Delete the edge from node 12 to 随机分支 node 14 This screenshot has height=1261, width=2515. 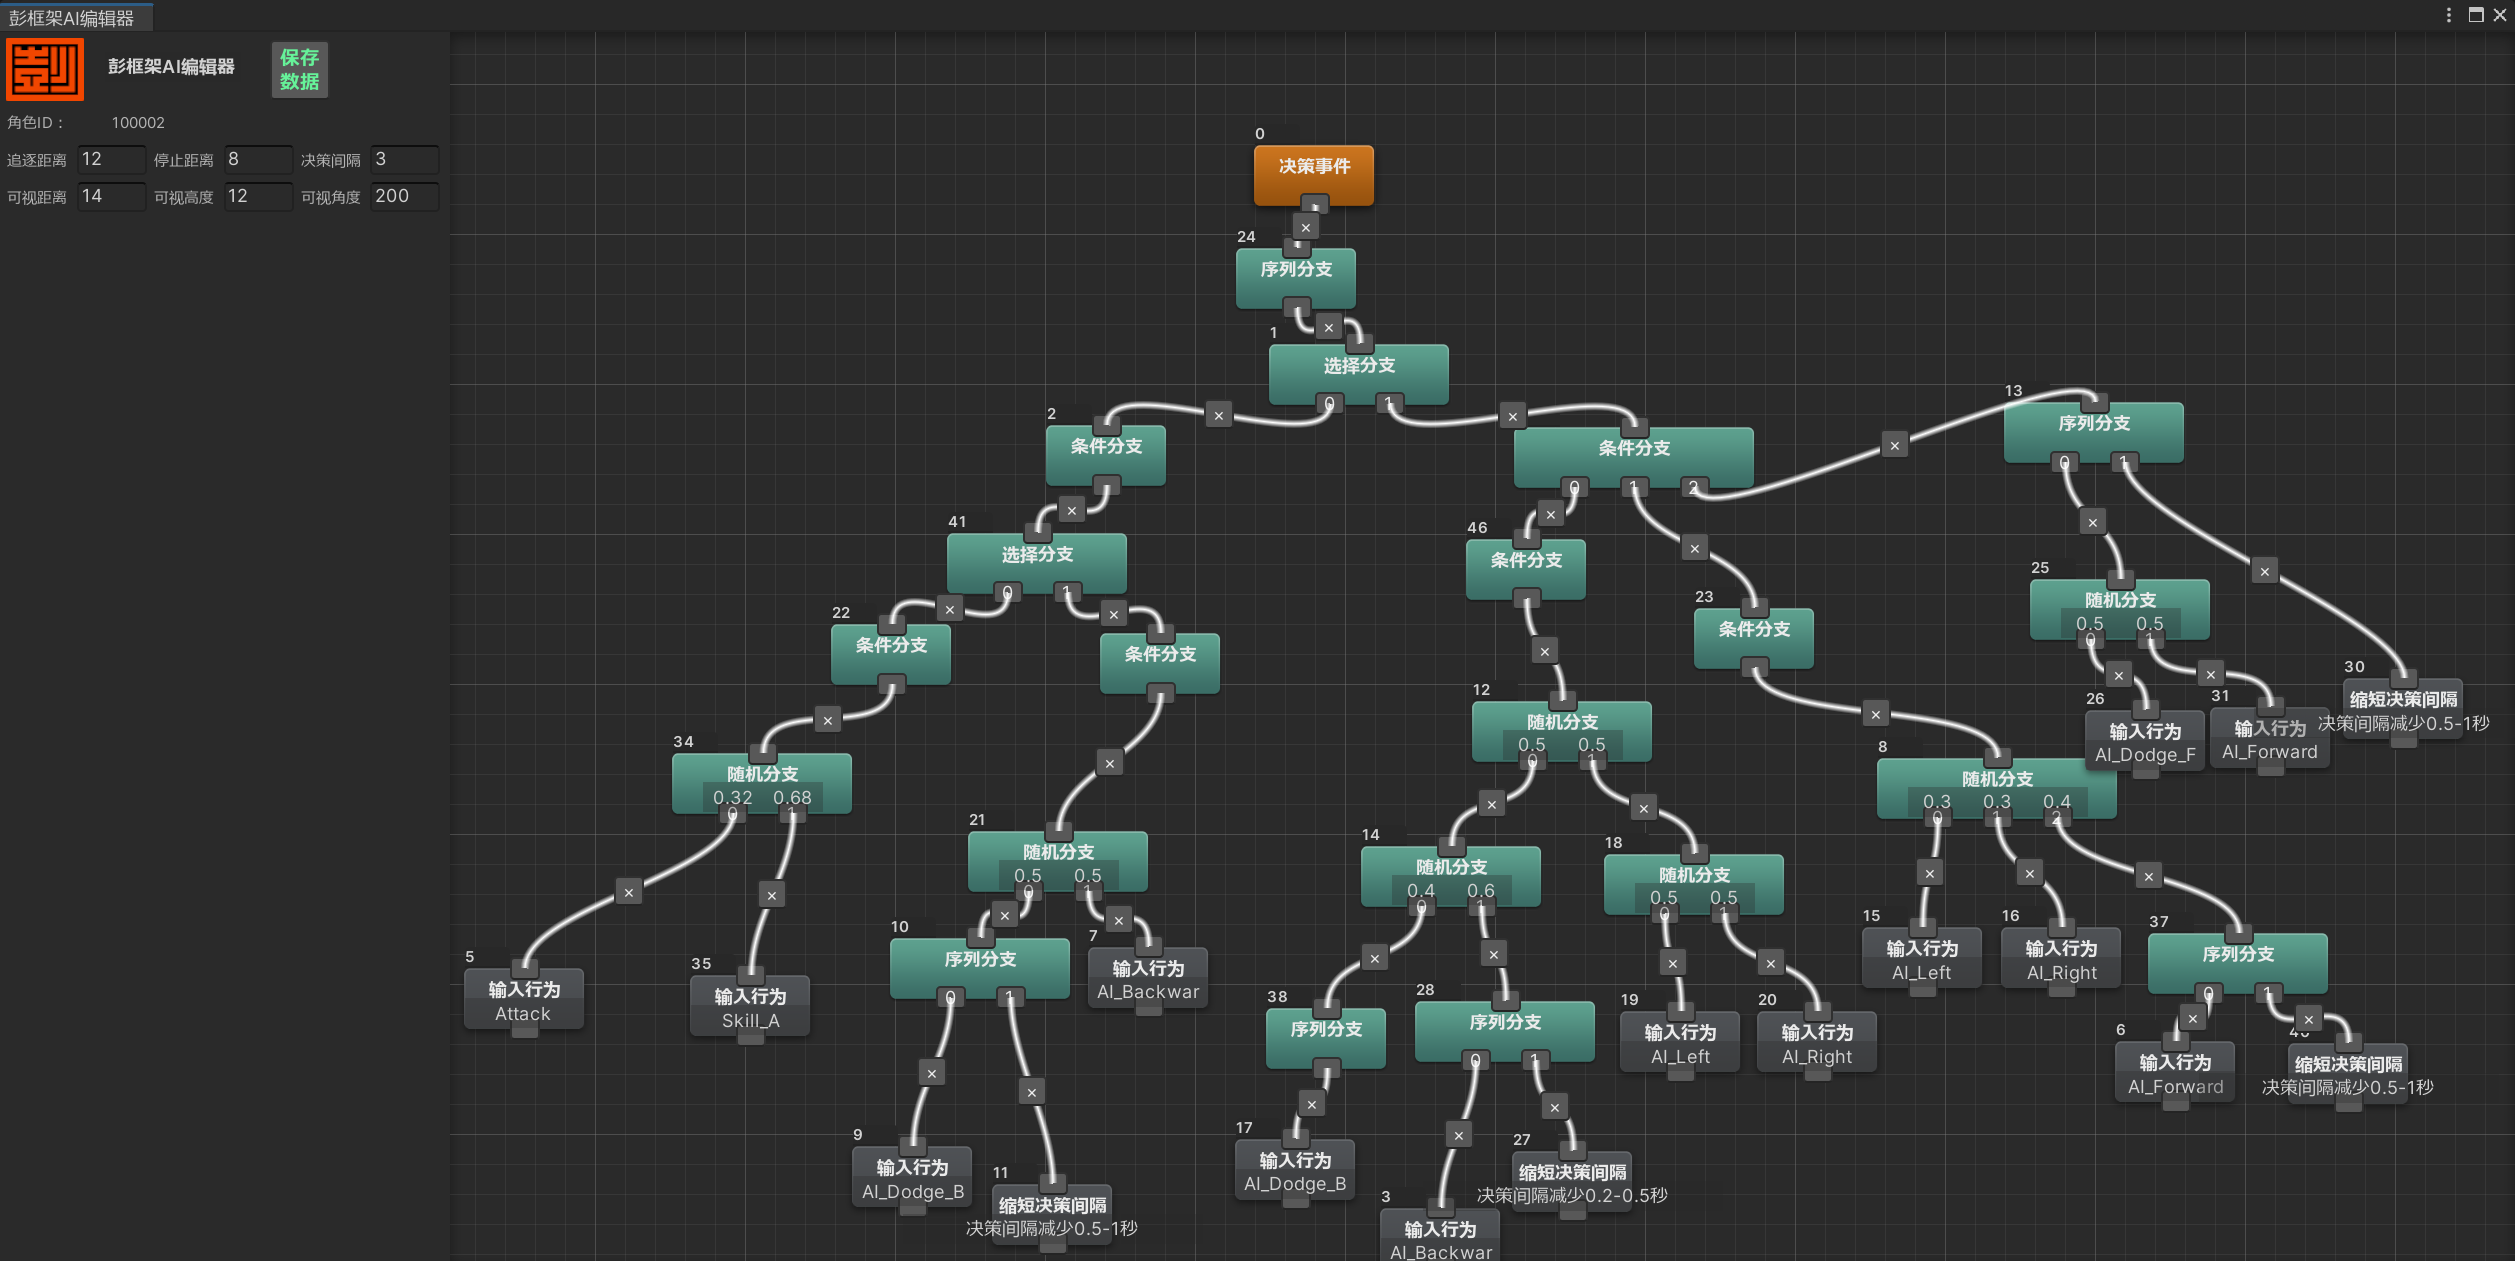tap(1491, 805)
